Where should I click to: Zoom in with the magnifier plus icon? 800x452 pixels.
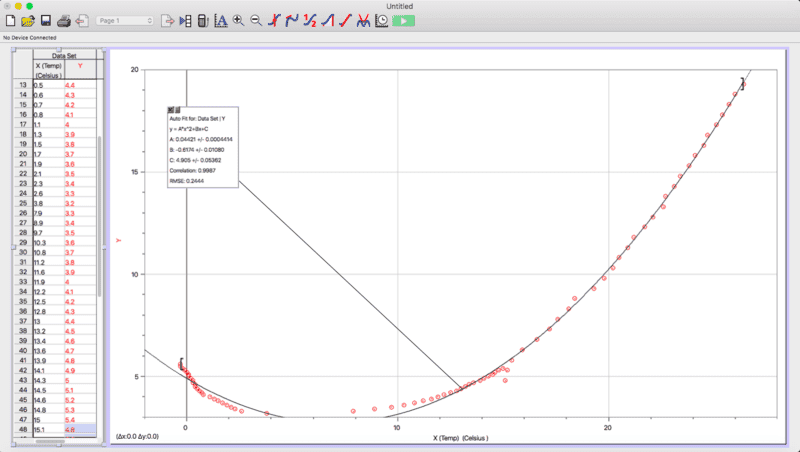point(238,20)
